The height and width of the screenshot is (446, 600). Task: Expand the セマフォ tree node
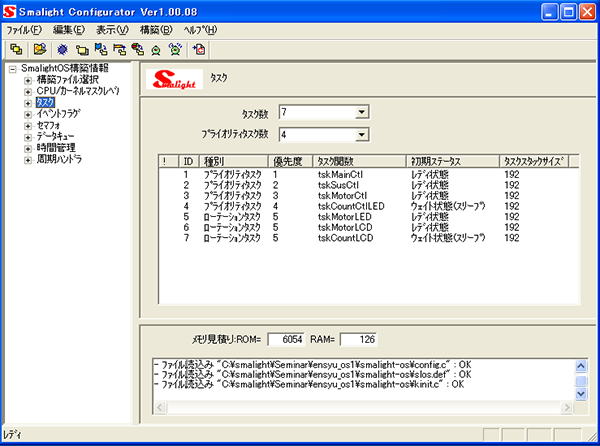(x=28, y=125)
